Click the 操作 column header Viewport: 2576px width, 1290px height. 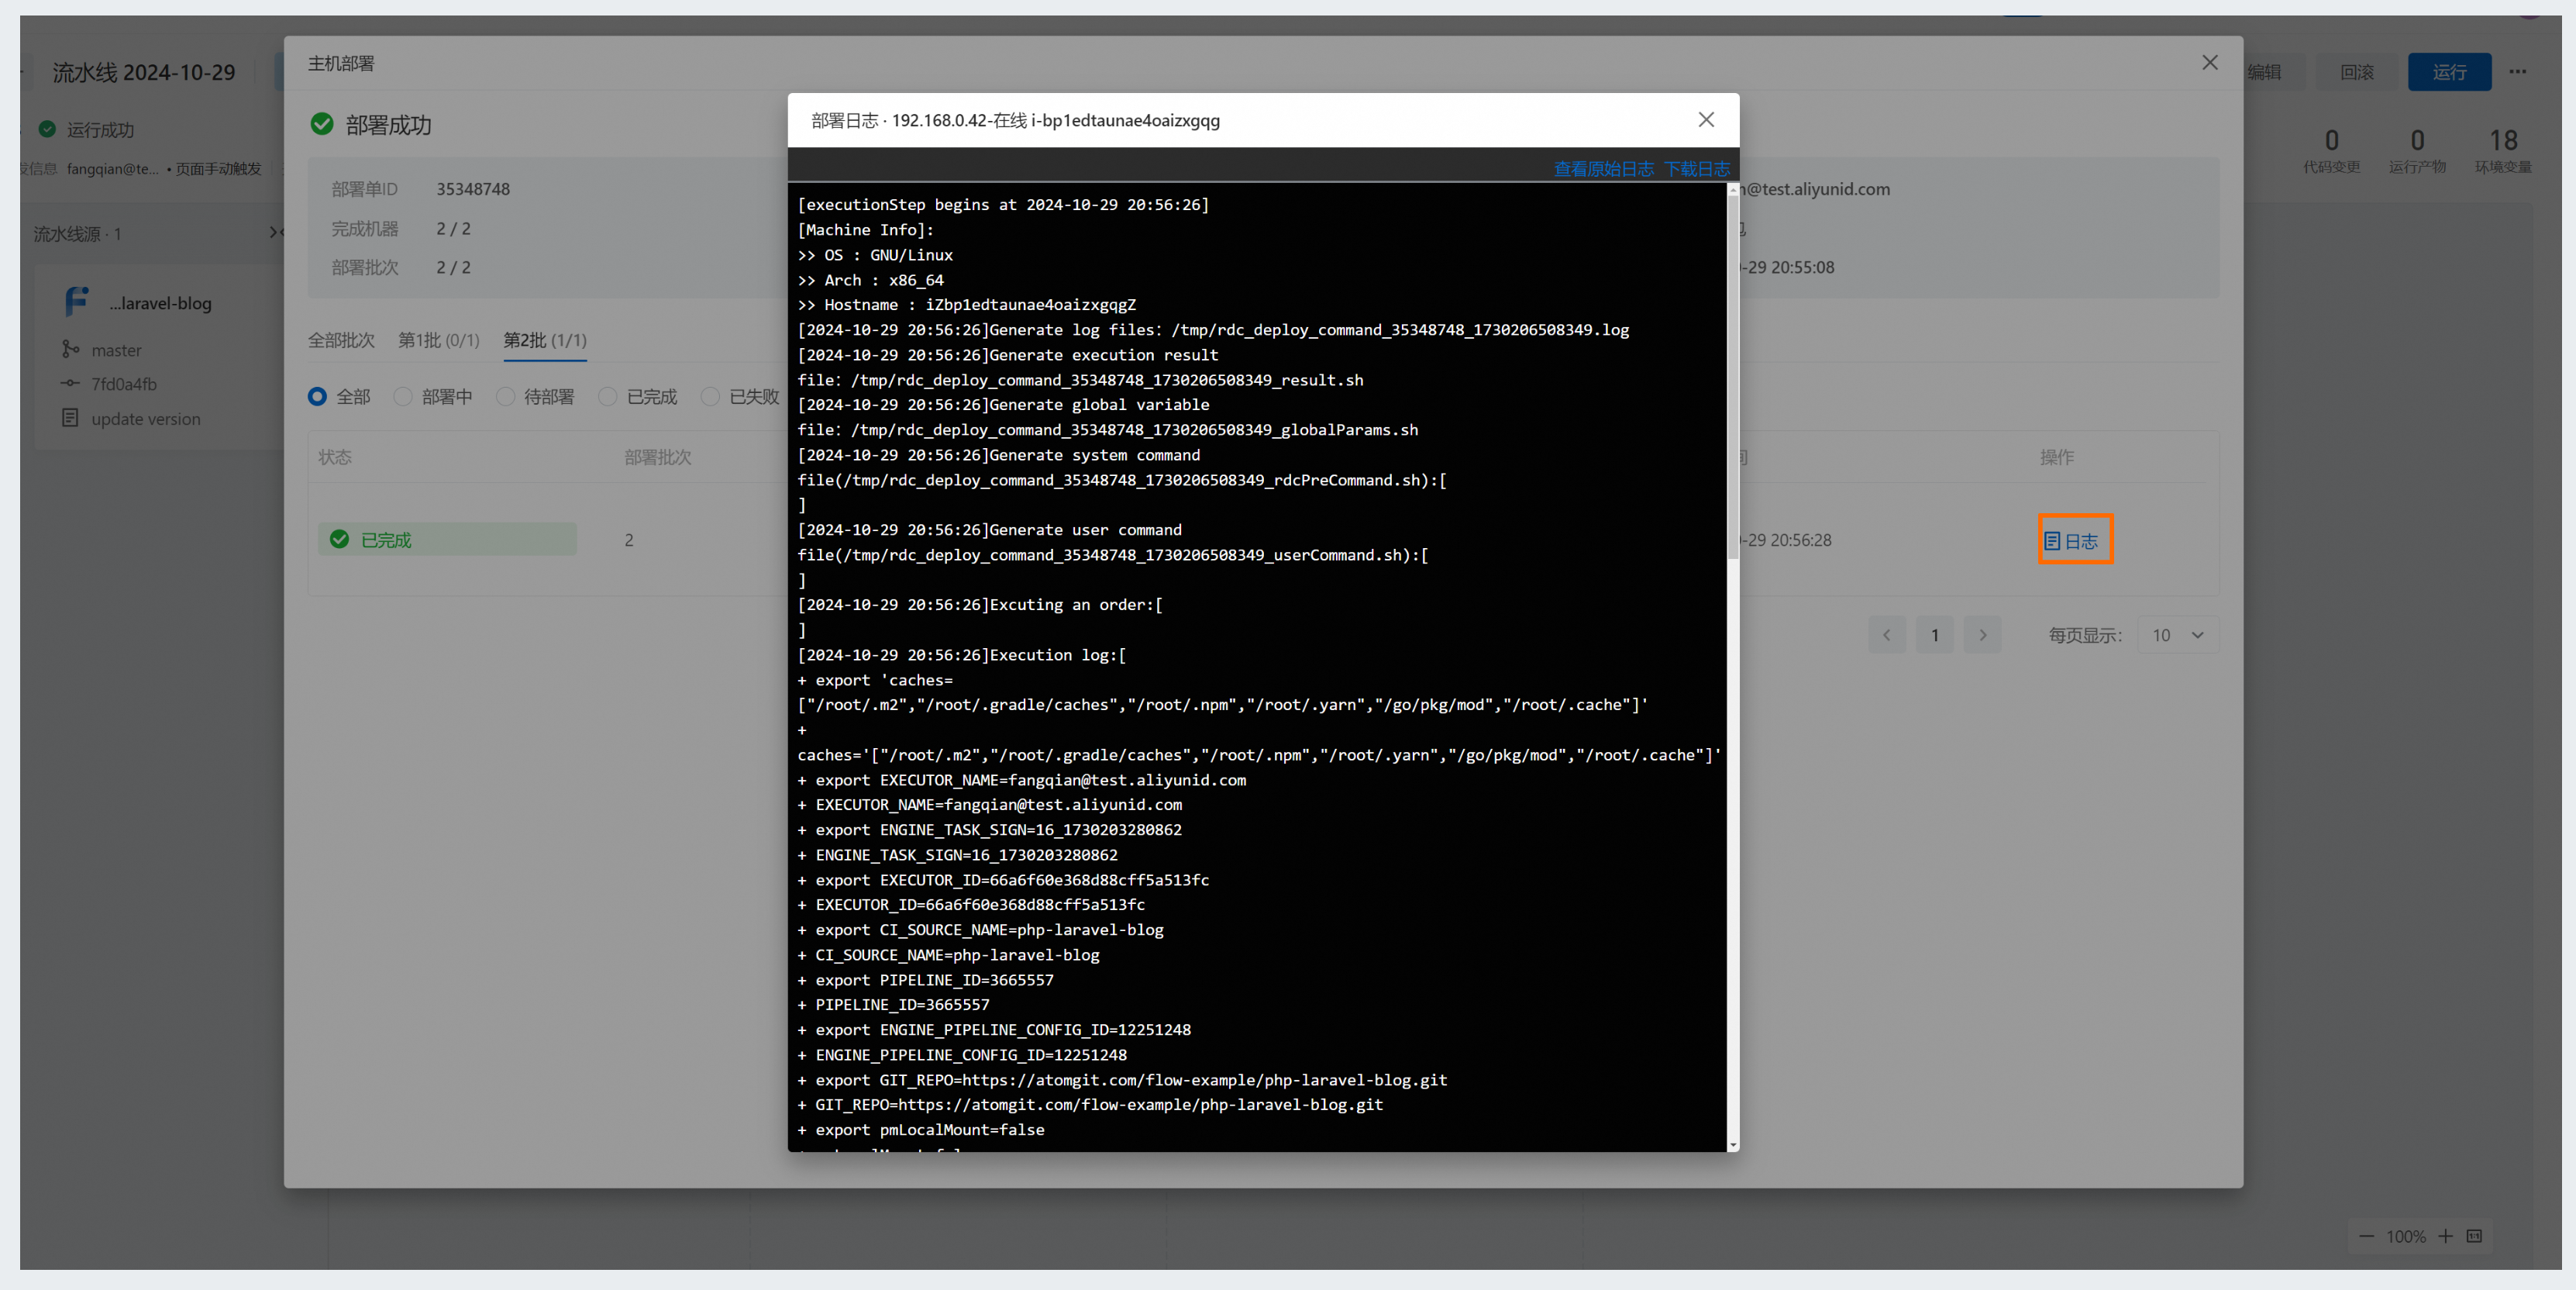(x=2057, y=457)
